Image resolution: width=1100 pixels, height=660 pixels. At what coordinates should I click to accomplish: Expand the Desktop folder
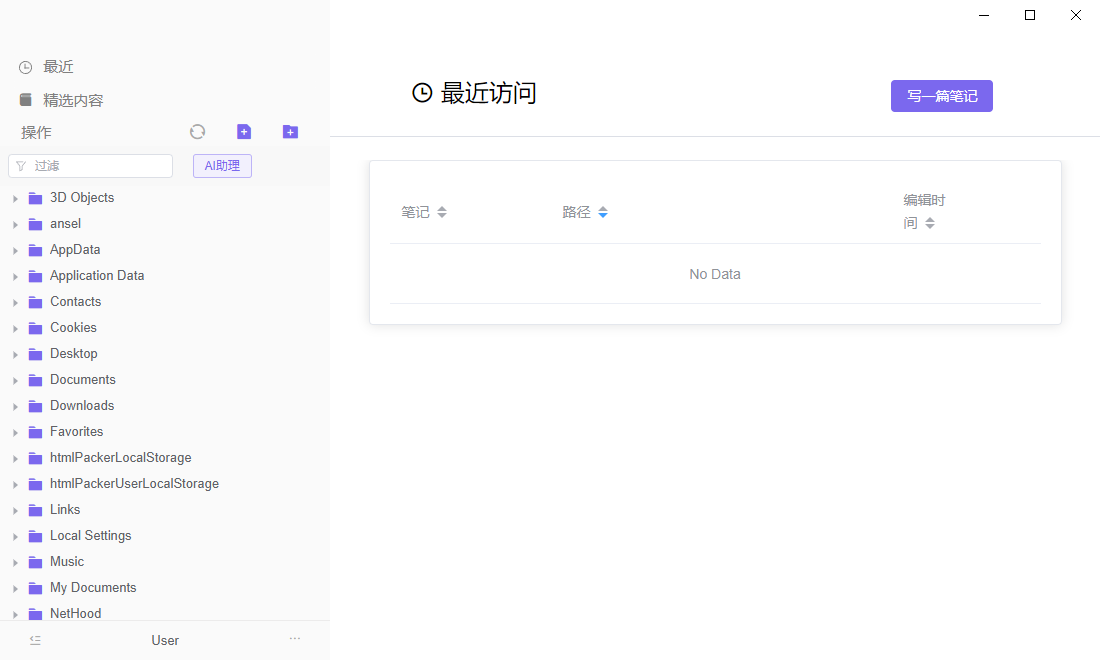pos(14,353)
